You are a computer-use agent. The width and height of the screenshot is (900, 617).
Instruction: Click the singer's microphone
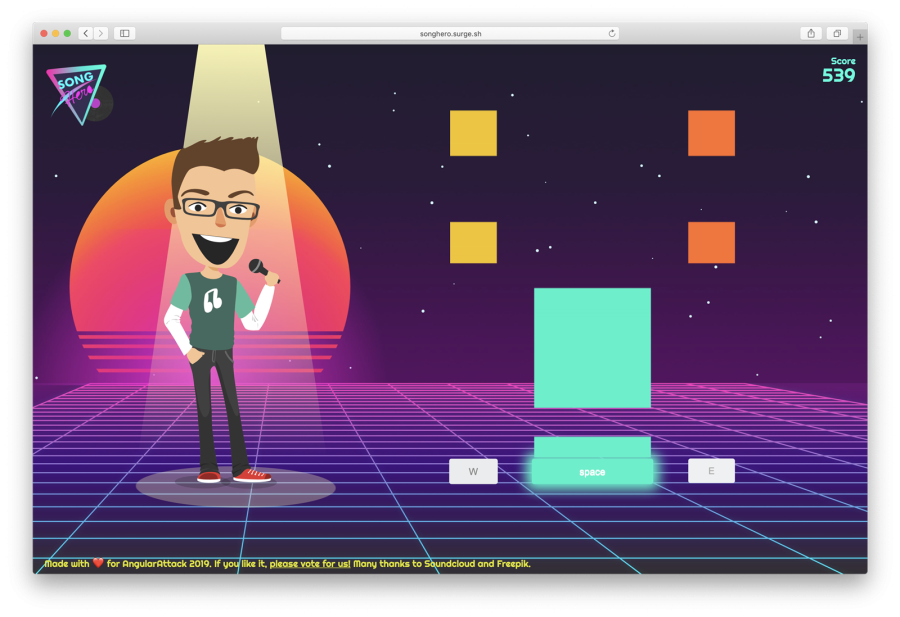point(262,269)
